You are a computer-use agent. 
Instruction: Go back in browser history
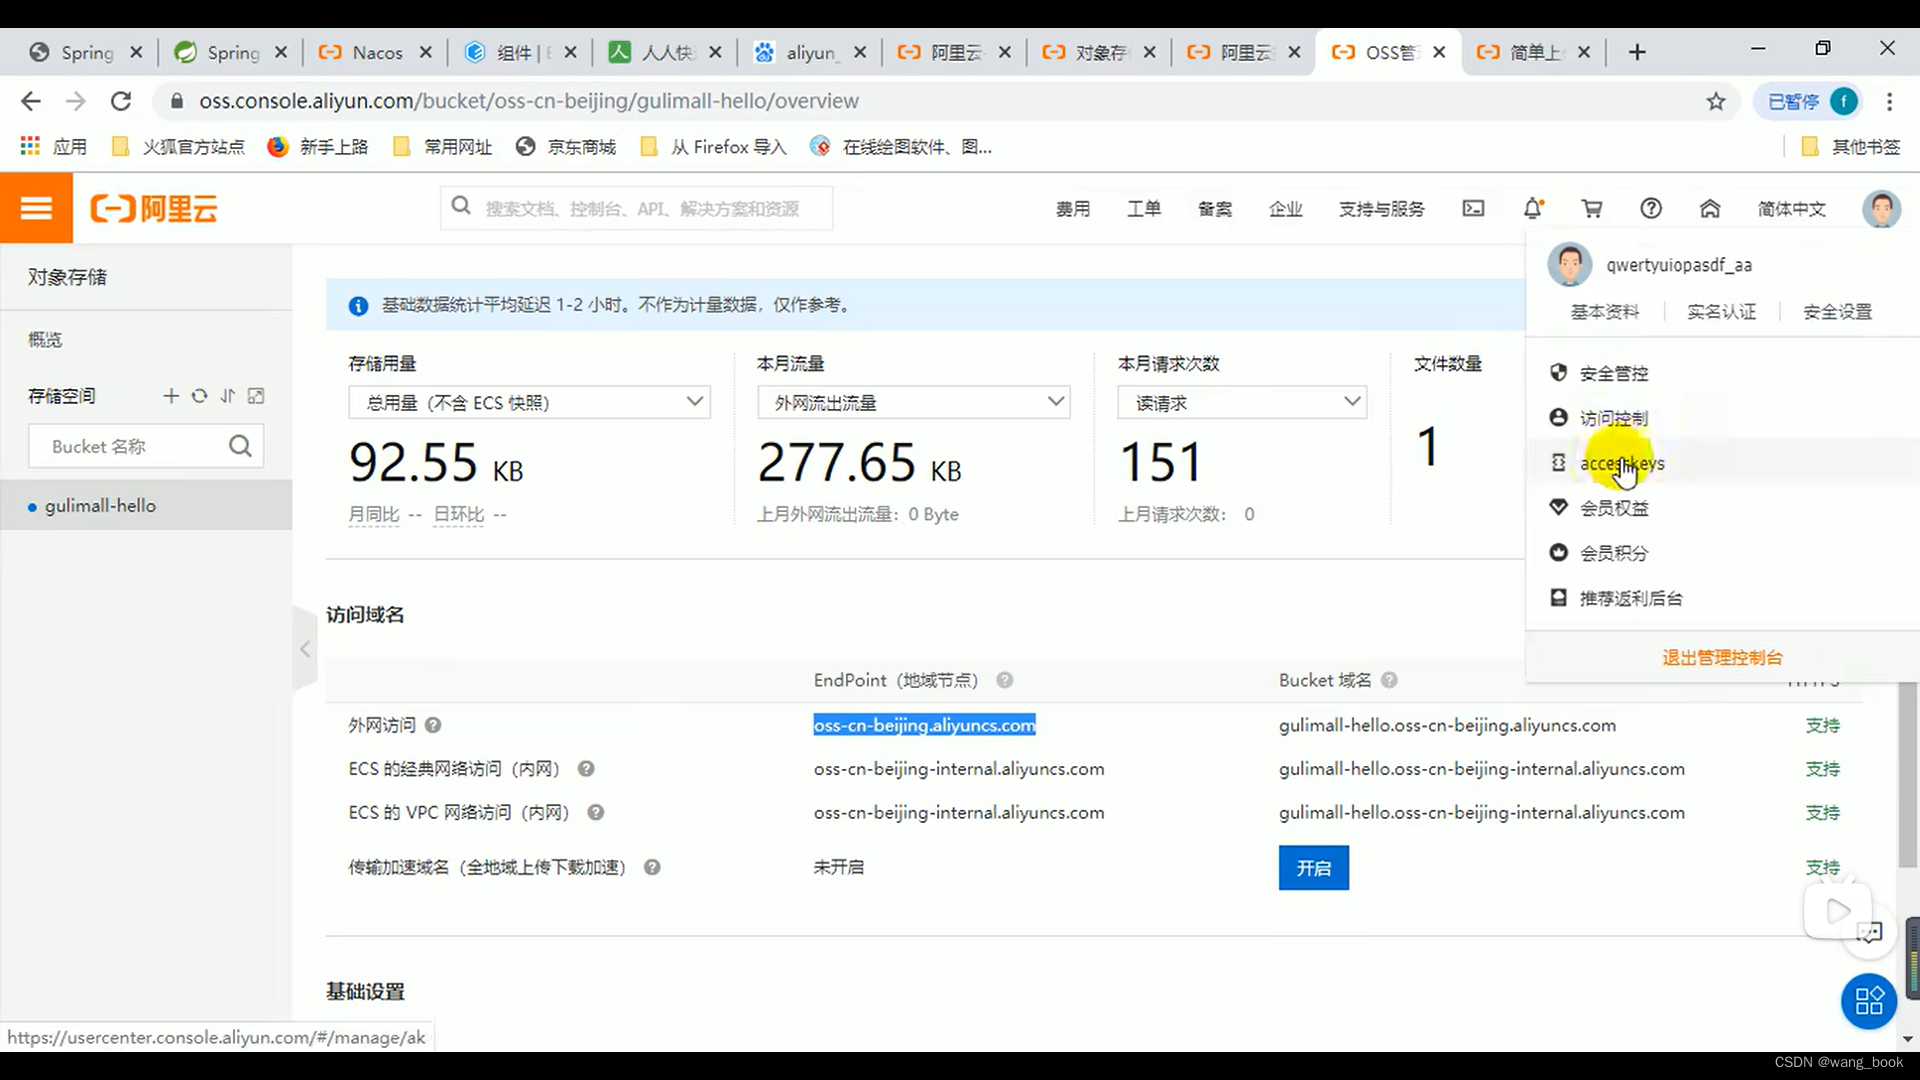31,101
